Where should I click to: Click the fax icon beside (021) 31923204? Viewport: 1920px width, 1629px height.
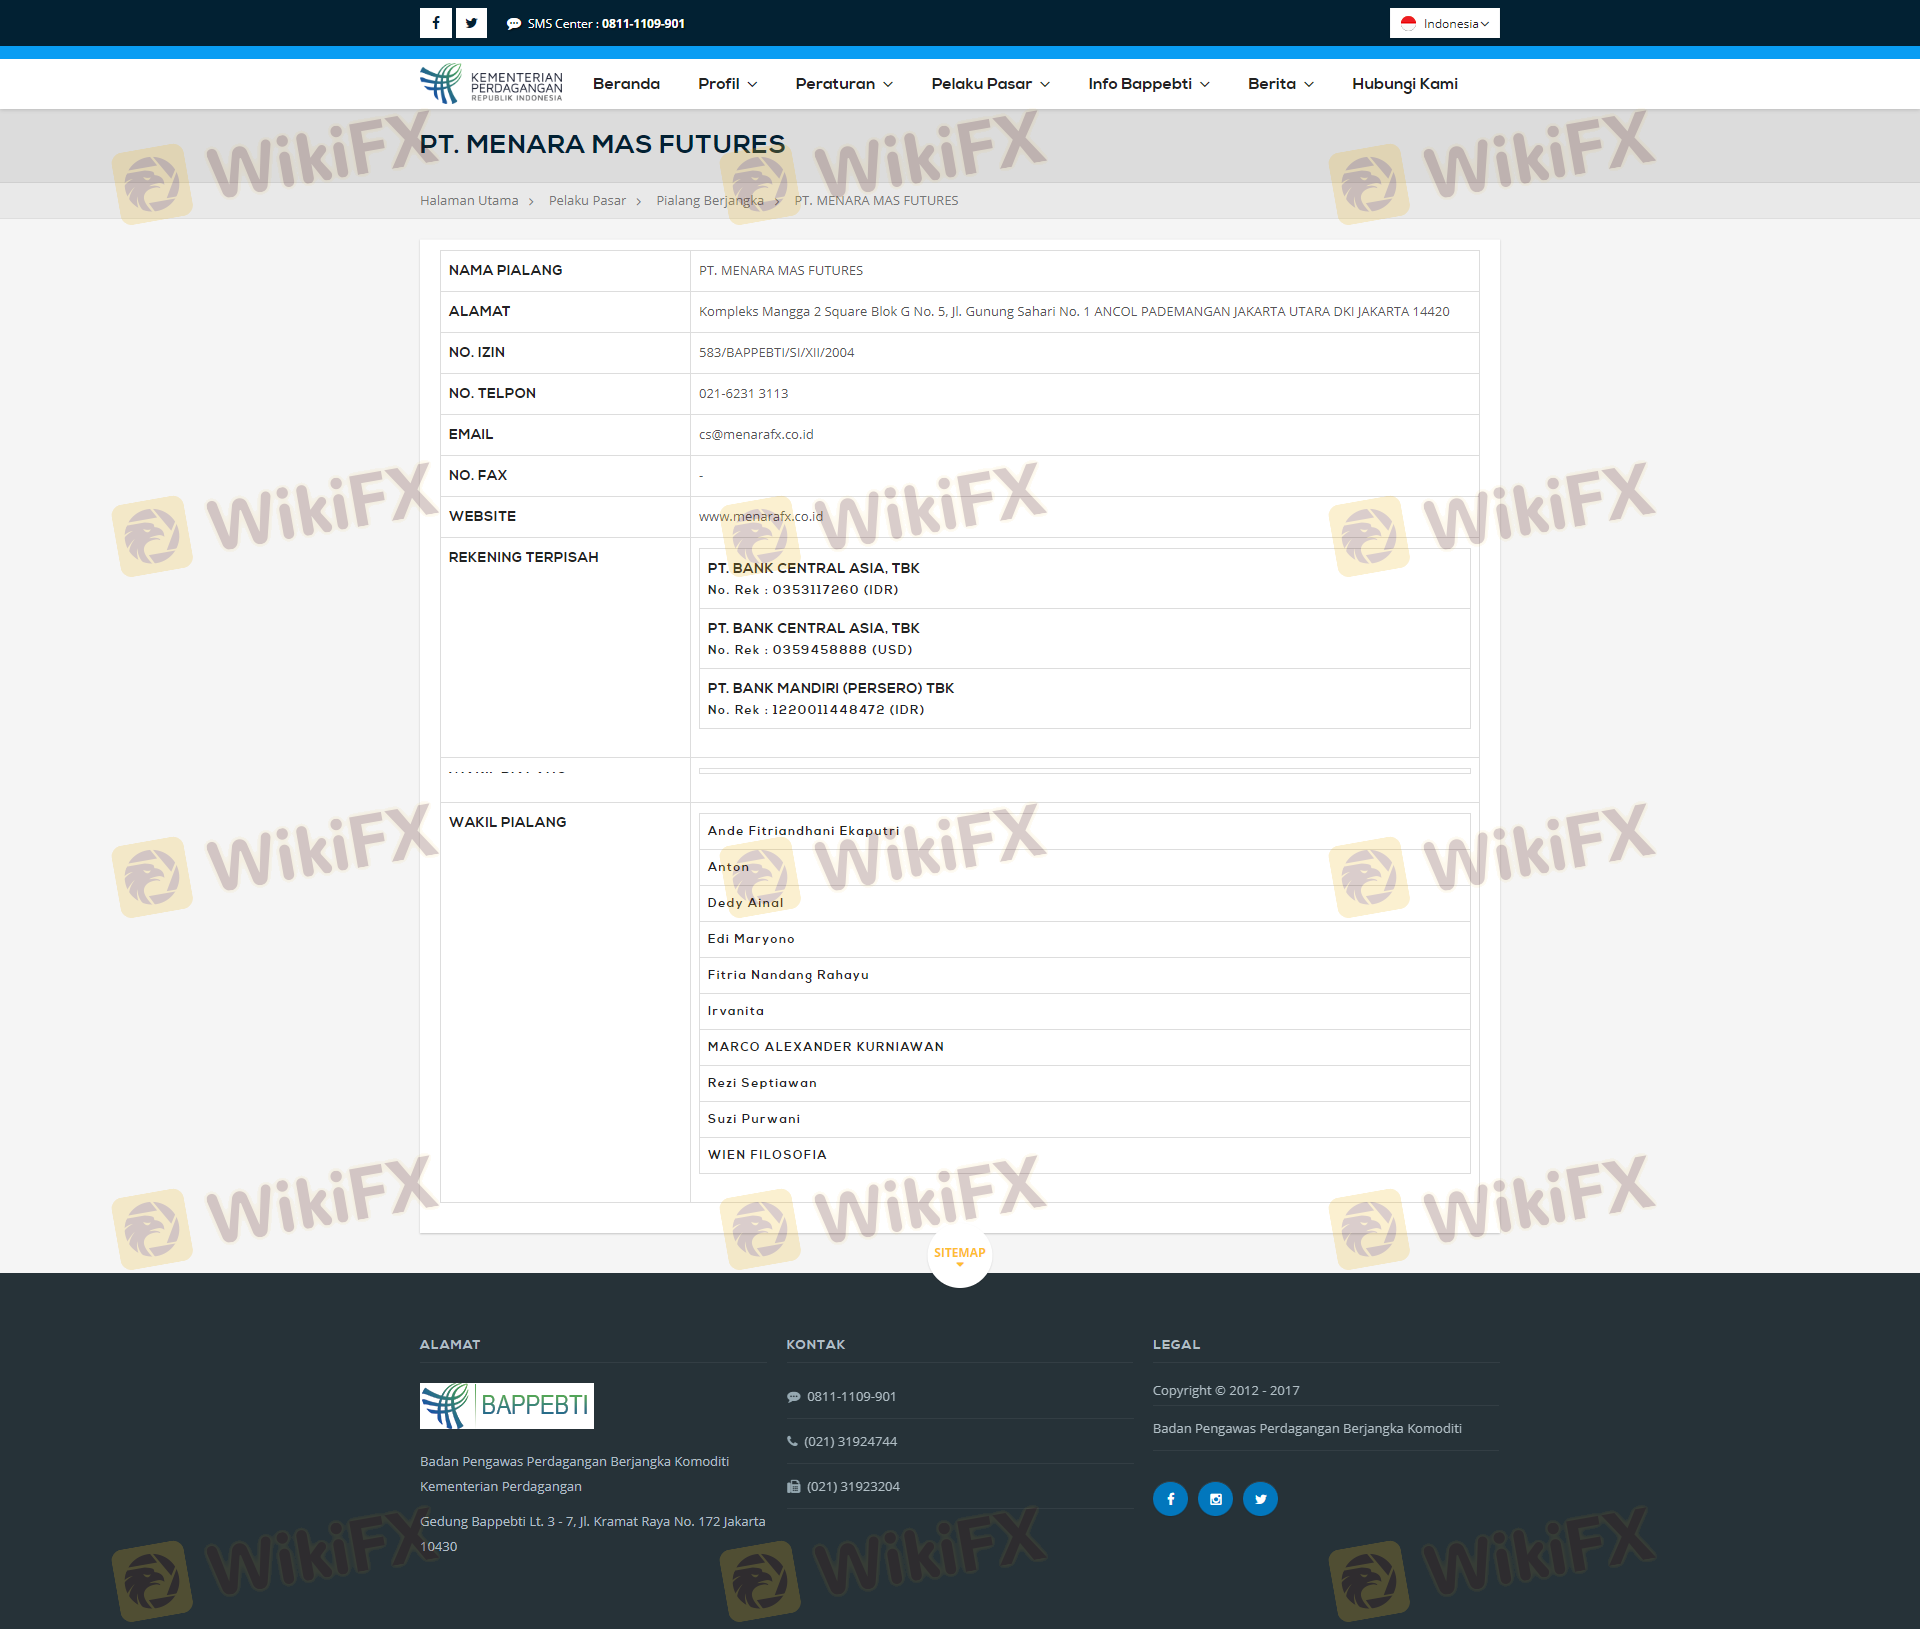coord(793,1486)
